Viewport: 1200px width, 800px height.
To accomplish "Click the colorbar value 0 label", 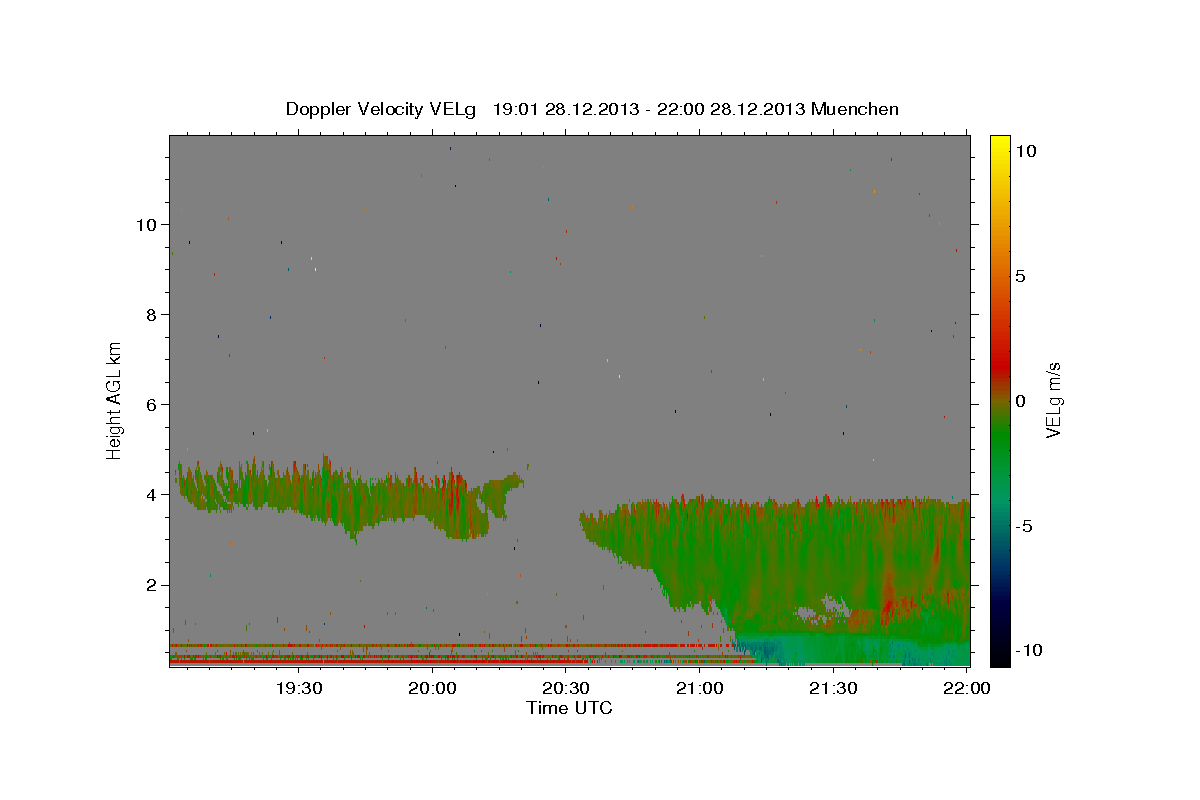I will click(1020, 401).
